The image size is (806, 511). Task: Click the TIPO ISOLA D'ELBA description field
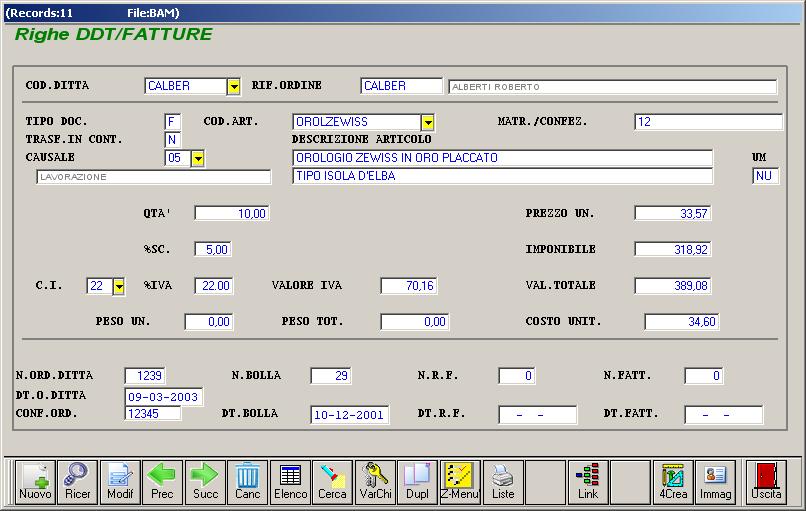(503, 176)
